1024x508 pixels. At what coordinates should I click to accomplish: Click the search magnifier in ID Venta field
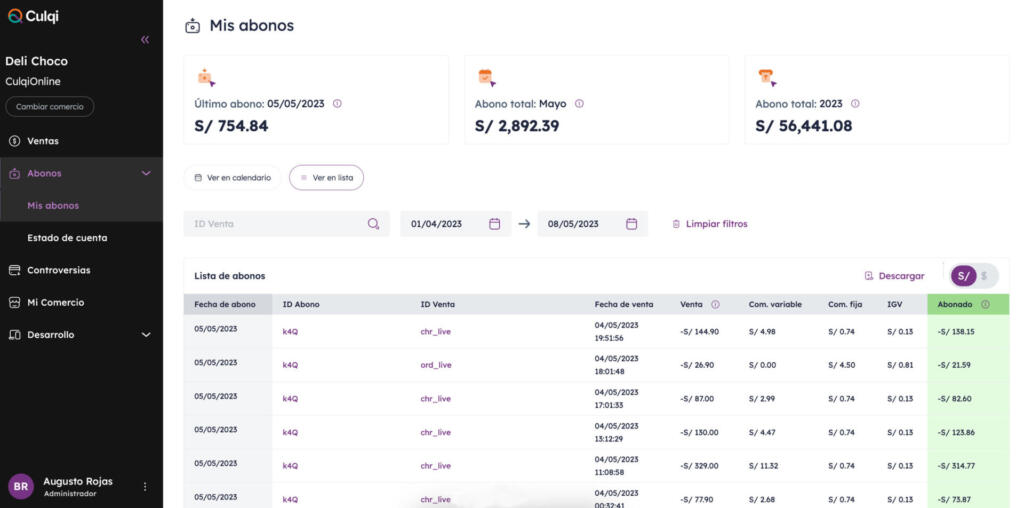click(373, 224)
